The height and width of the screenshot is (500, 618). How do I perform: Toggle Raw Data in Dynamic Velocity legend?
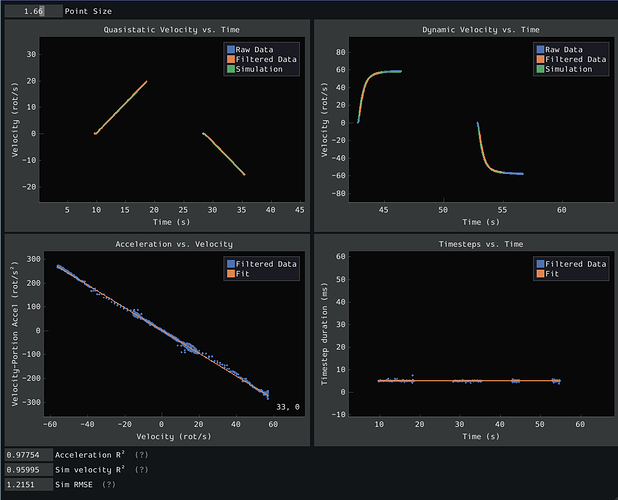click(560, 50)
